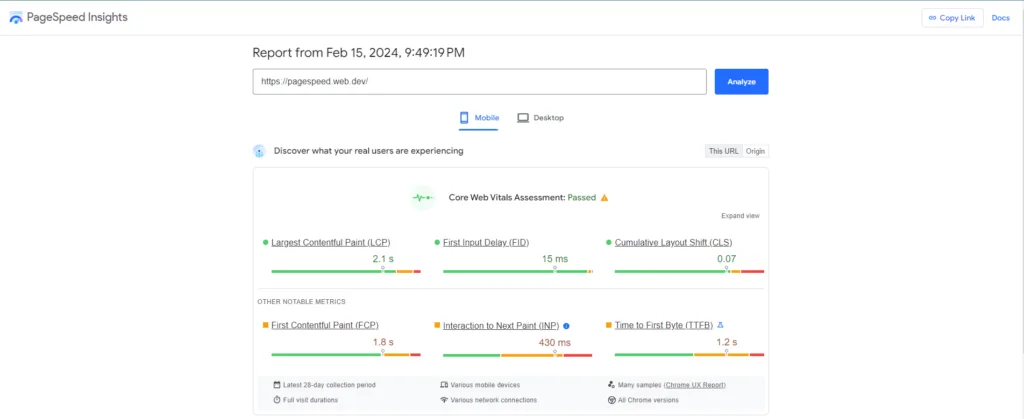Open the Chrome UX Report link

(x=694, y=385)
